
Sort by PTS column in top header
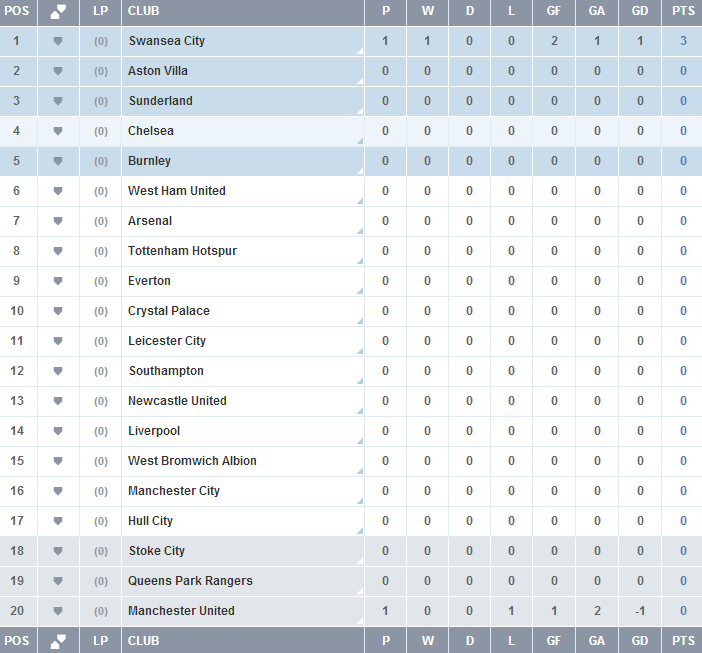[683, 11]
